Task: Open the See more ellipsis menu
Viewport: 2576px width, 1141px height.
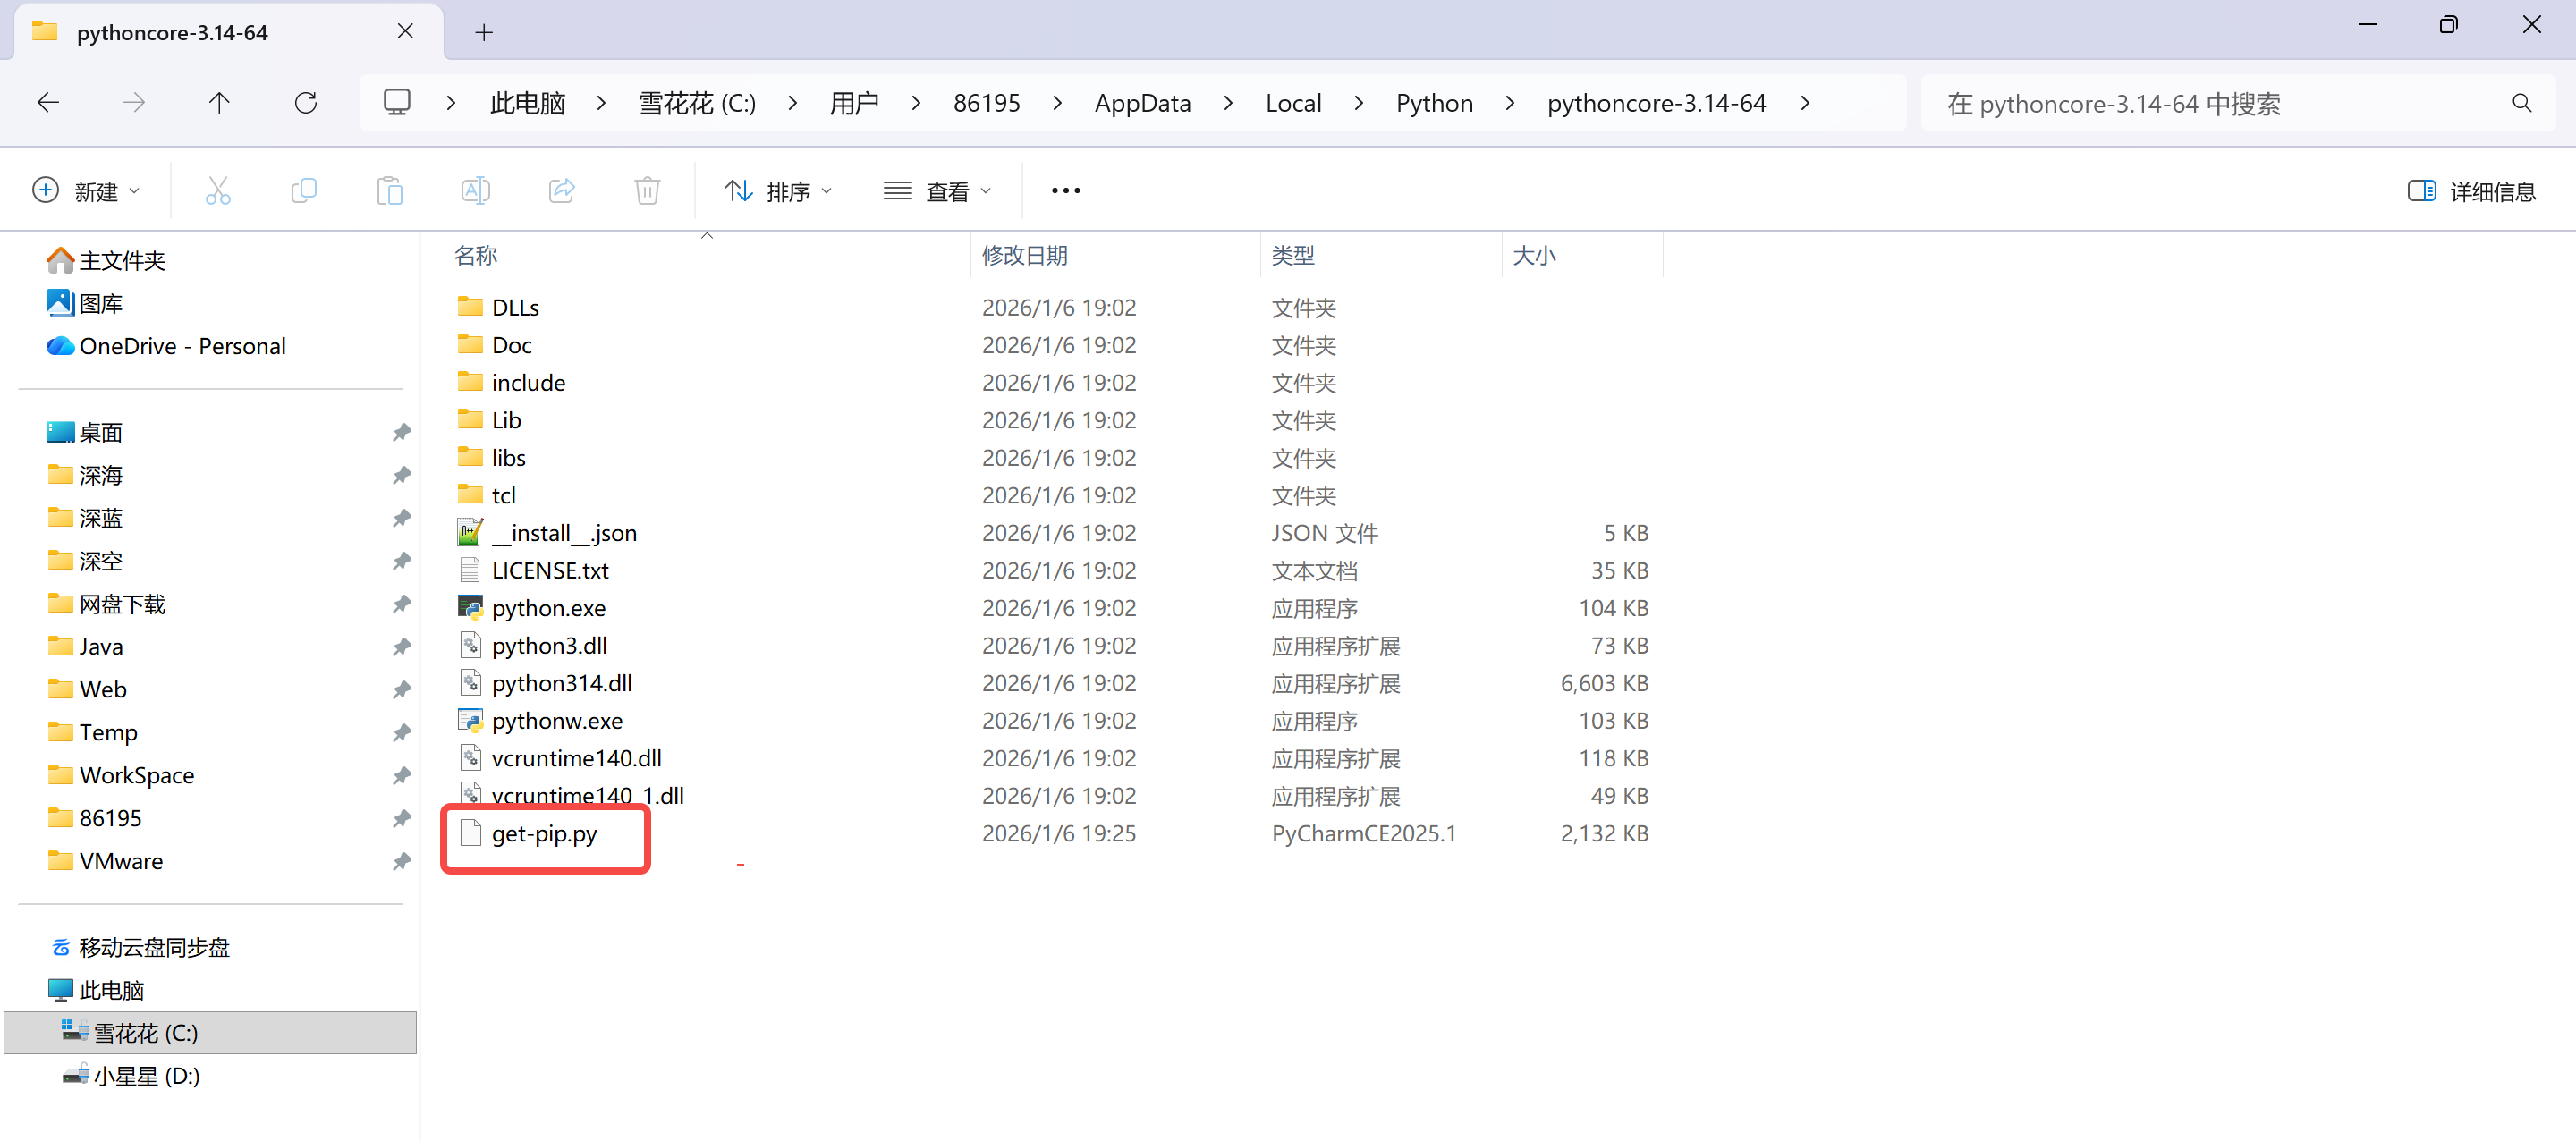Action: pos(1065,190)
